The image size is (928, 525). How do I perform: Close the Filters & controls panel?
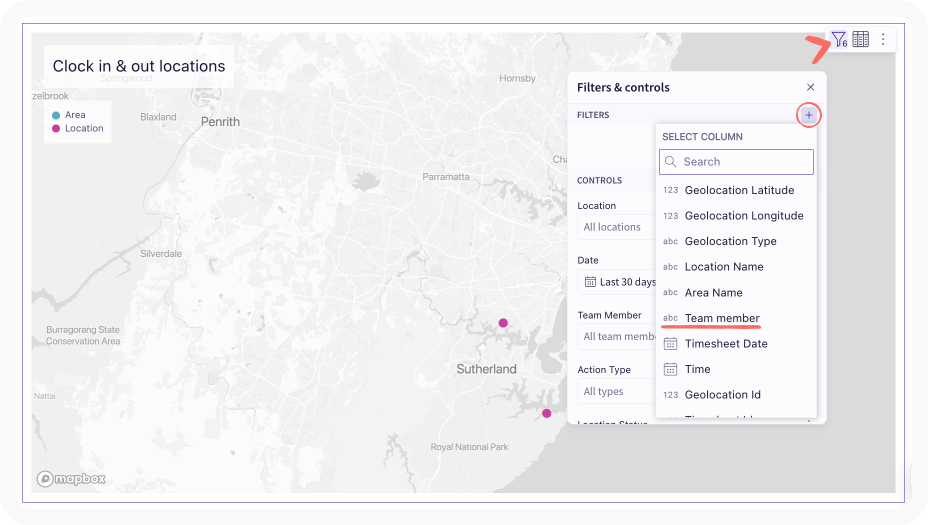[x=810, y=87]
